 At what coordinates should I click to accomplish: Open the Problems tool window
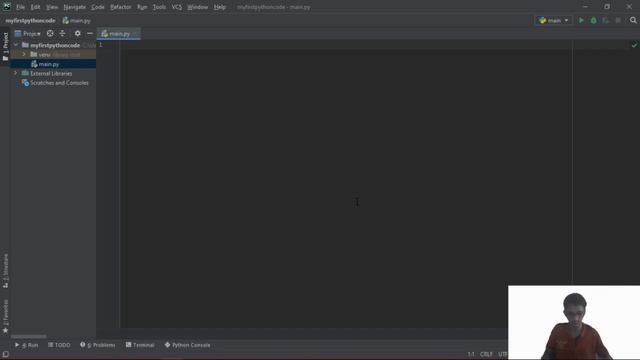coord(98,345)
